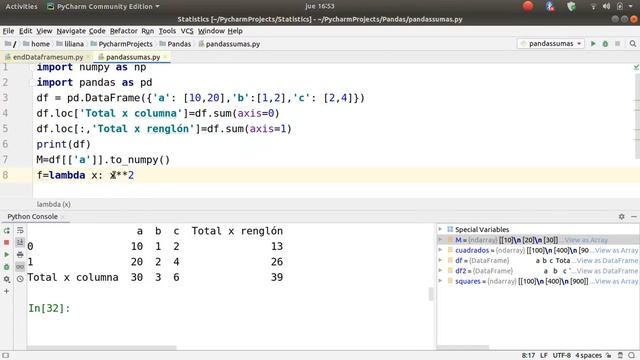Hide the Python Console panel
The height and width of the screenshot is (360, 640).
point(634,216)
